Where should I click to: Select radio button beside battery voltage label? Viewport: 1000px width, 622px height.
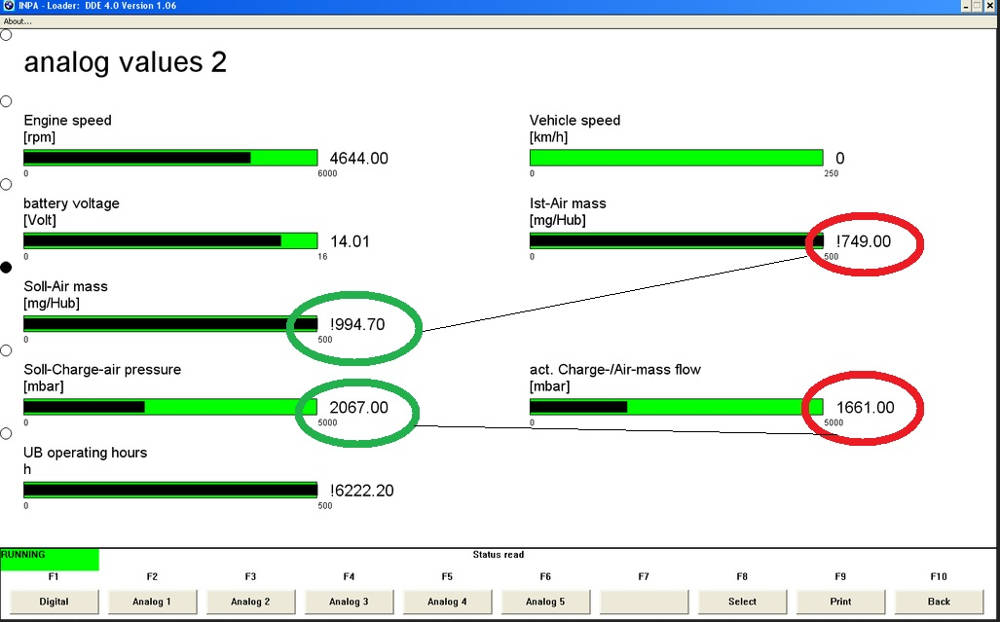click(x=6, y=184)
